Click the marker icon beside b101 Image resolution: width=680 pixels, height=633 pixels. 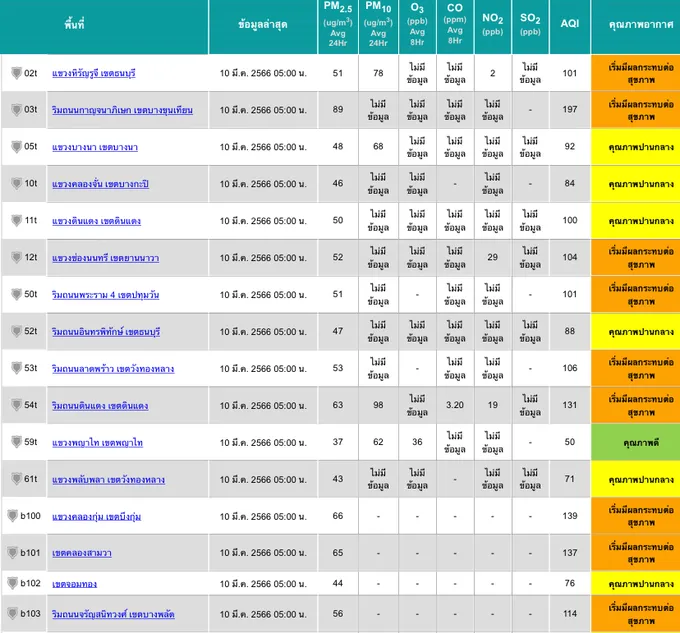(x=13, y=553)
